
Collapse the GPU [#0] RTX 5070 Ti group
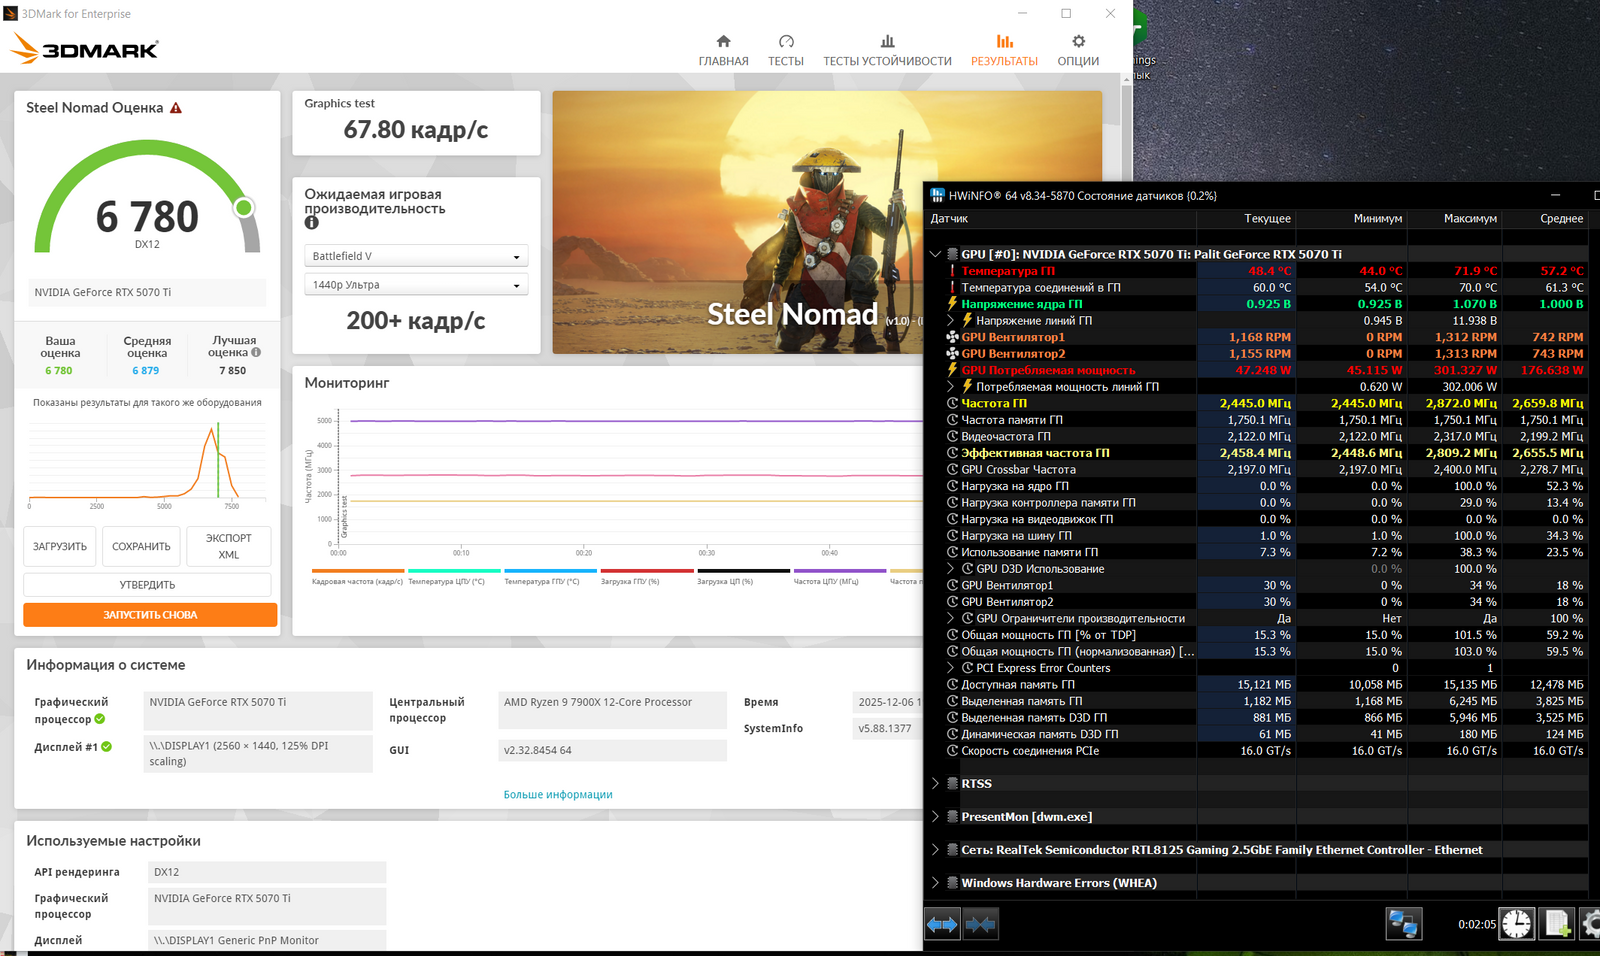936,254
